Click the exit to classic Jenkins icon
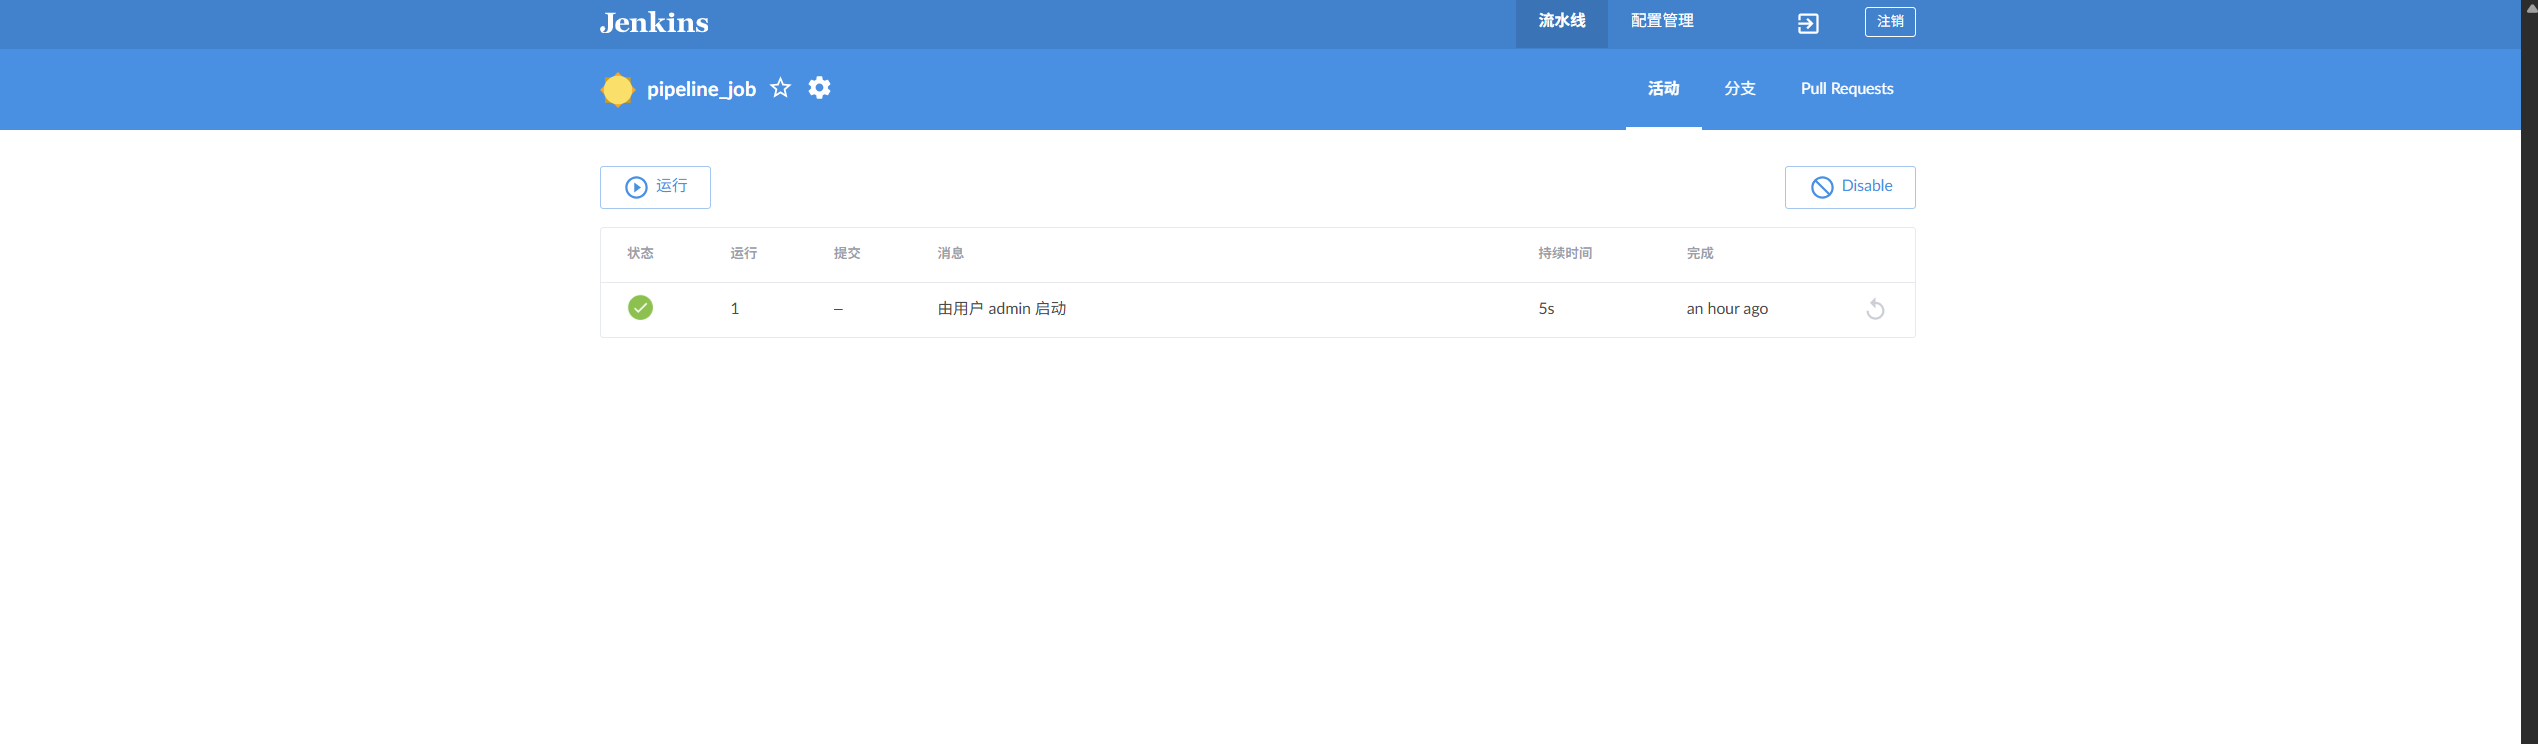Screen dimensions: 2538x744 pyautogui.click(x=1808, y=23)
